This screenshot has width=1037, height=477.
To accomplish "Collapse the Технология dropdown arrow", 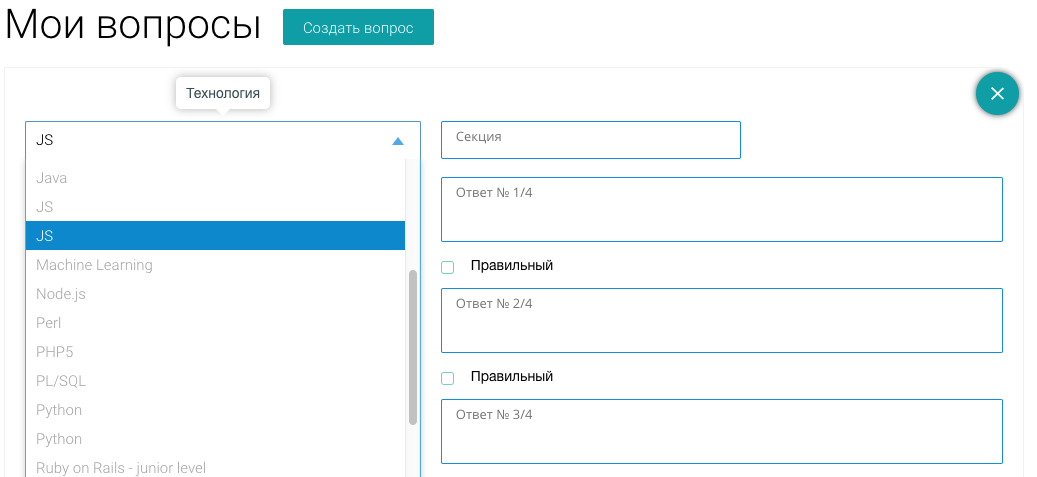I will tap(397, 141).
